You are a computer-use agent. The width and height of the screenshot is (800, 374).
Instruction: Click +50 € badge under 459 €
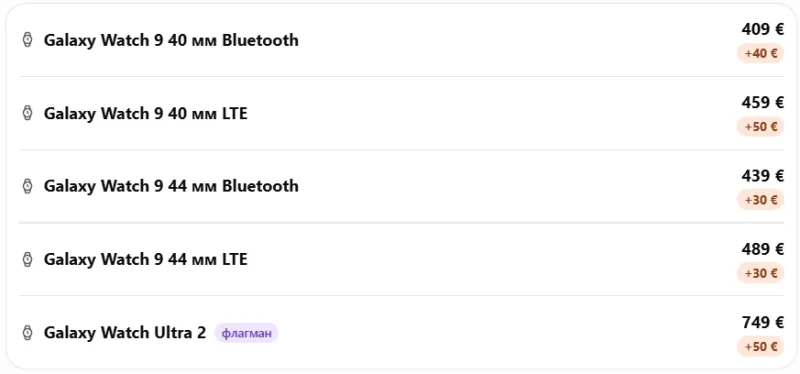[x=760, y=127]
